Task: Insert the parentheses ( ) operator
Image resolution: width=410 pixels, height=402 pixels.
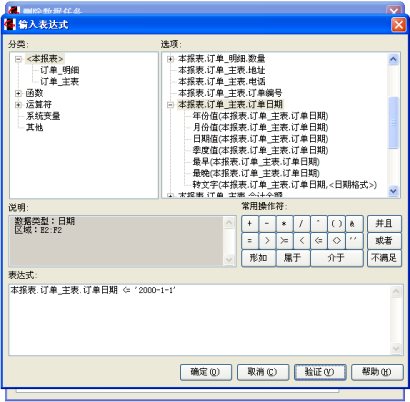Action: [x=336, y=224]
